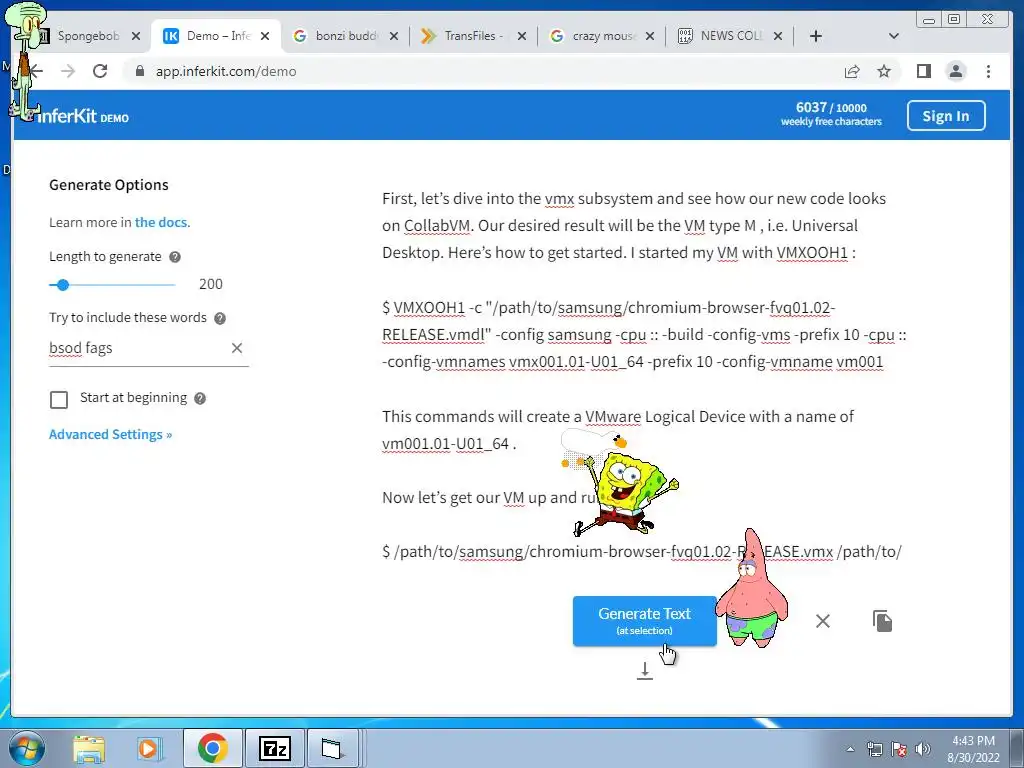The width and height of the screenshot is (1024, 768).
Task: Open 7-Zip from the taskbar
Action: click(274, 748)
